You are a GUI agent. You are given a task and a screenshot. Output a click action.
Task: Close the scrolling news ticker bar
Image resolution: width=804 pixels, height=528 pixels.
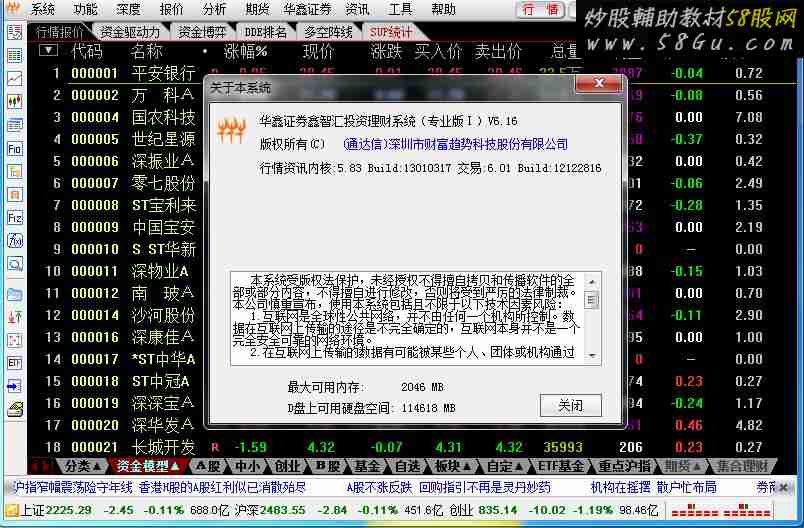[x=783, y=488]
